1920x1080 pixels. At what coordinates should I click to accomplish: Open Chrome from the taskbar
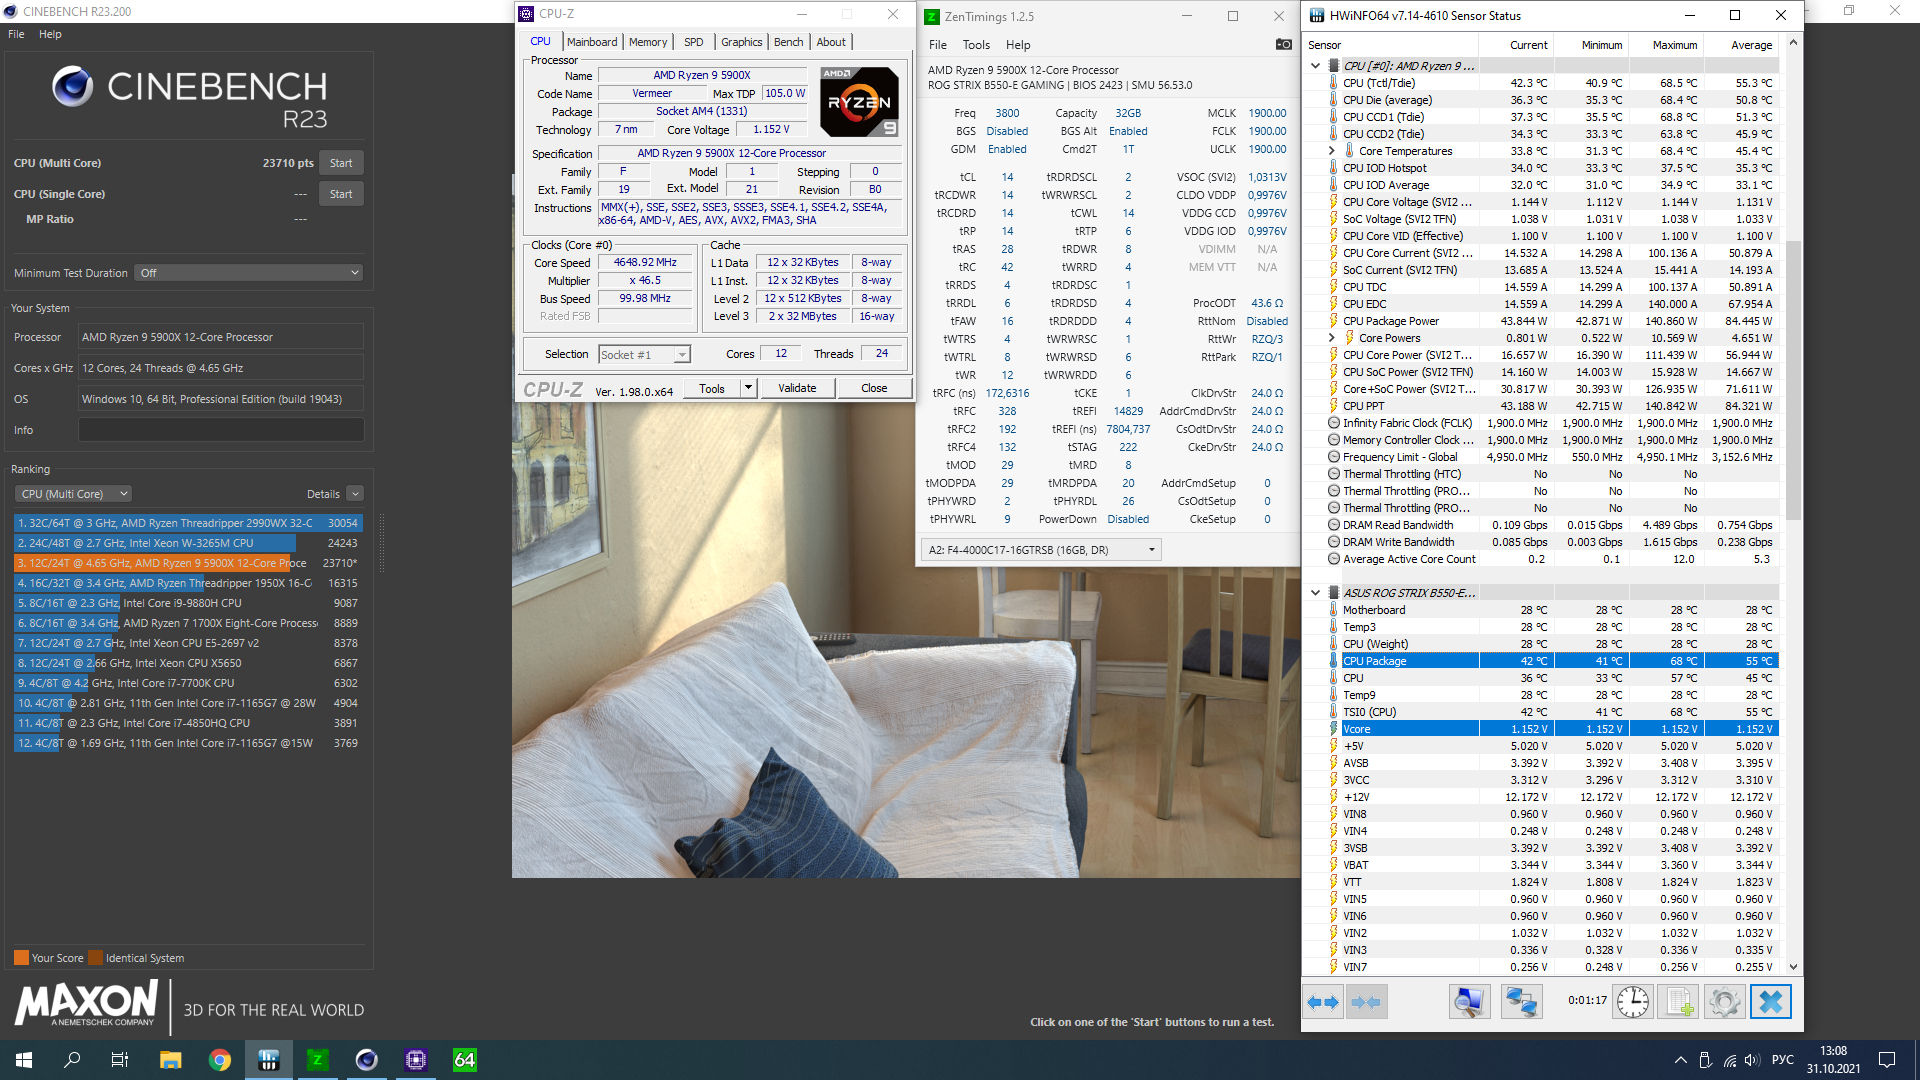pyautogui.click(x=219, y=1060)
